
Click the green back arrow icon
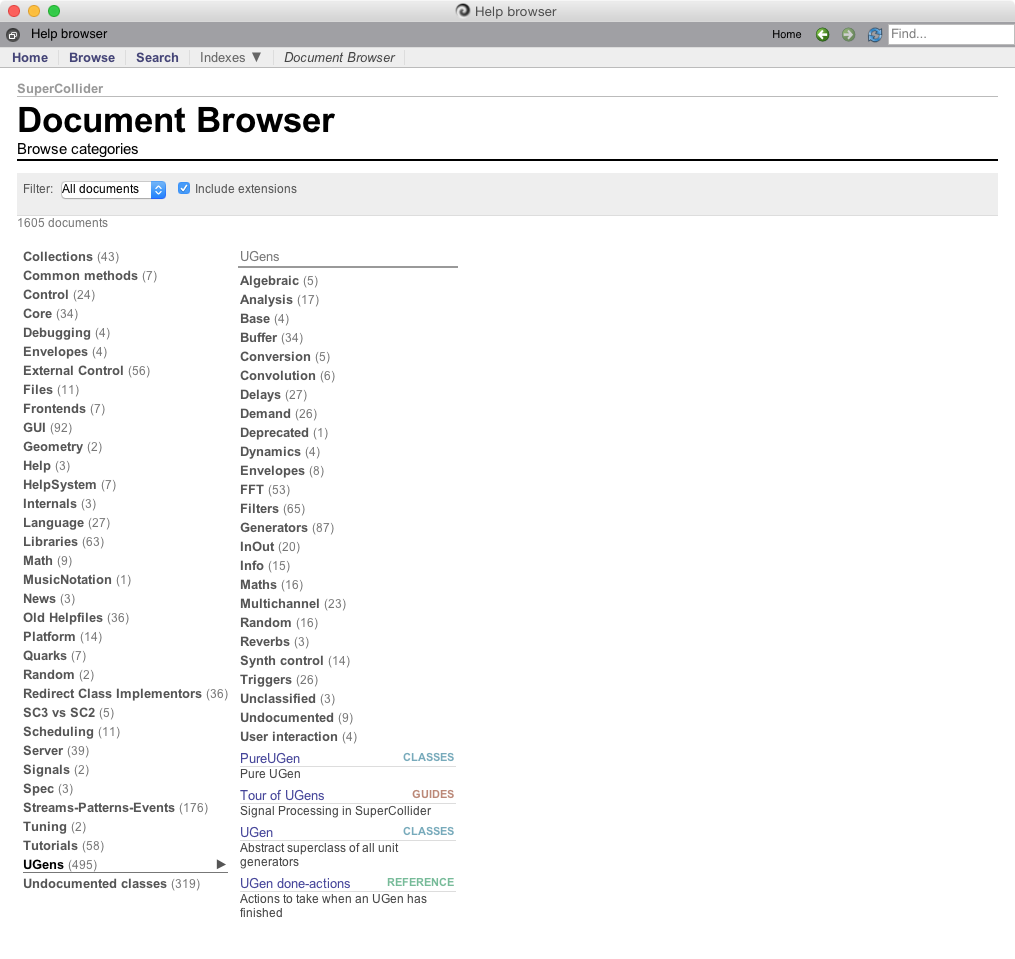822,34
